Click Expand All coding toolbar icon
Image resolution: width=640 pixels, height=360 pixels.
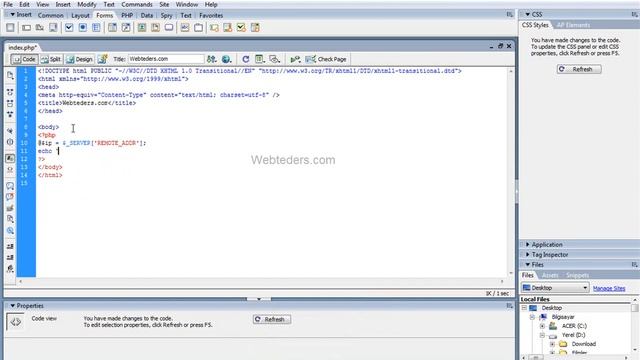[10, 114]
